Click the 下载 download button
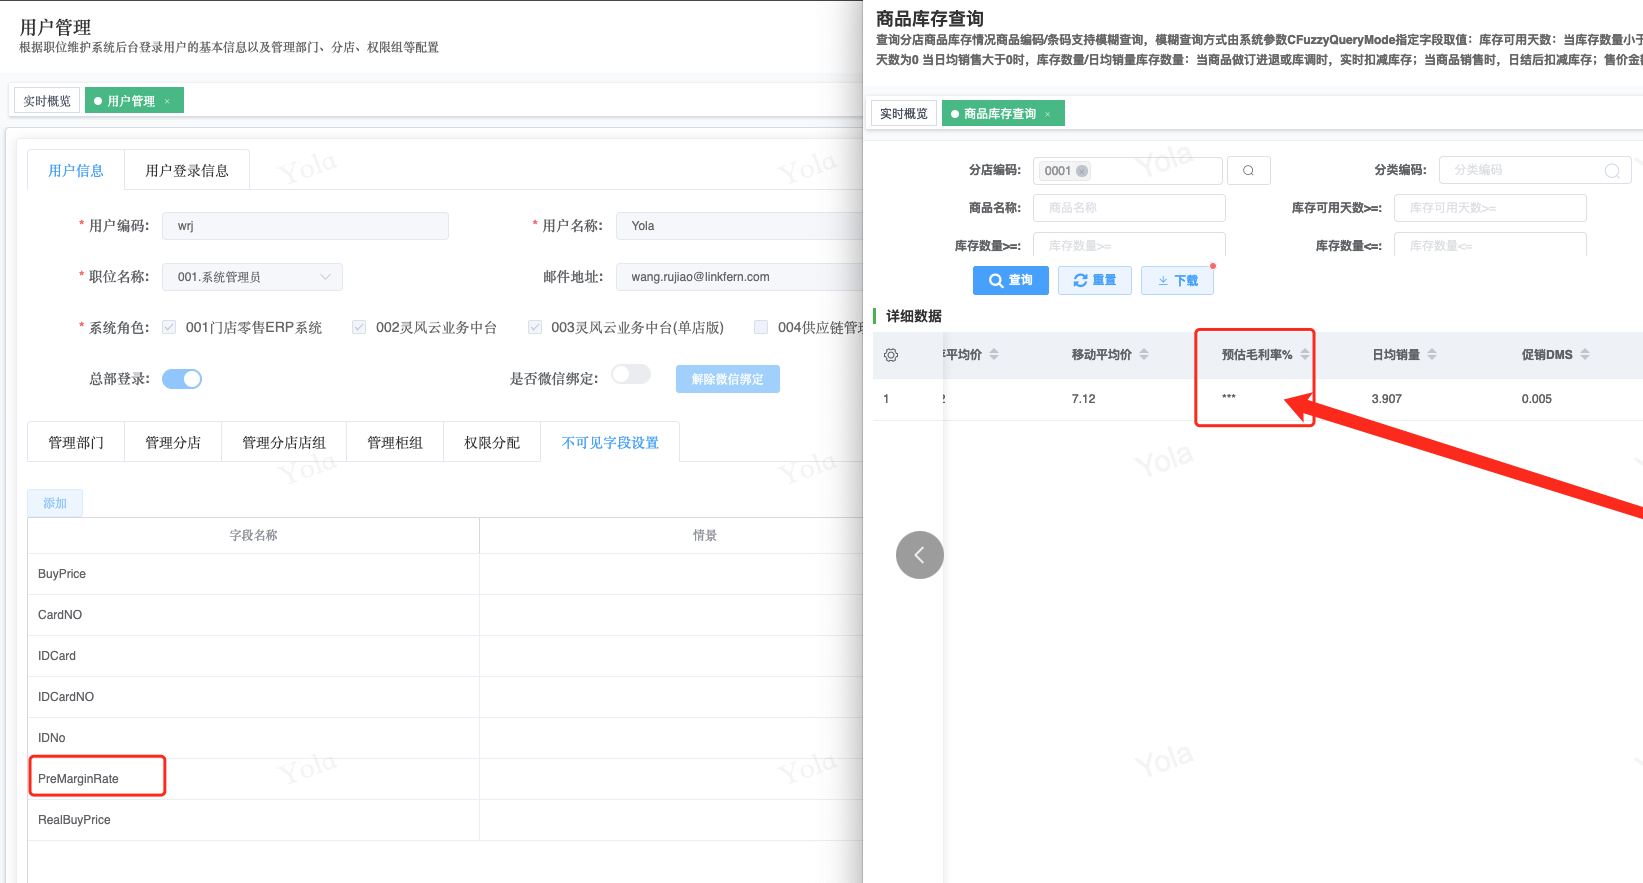Viewport: 1643px width, 883px height. [1178, 281]
